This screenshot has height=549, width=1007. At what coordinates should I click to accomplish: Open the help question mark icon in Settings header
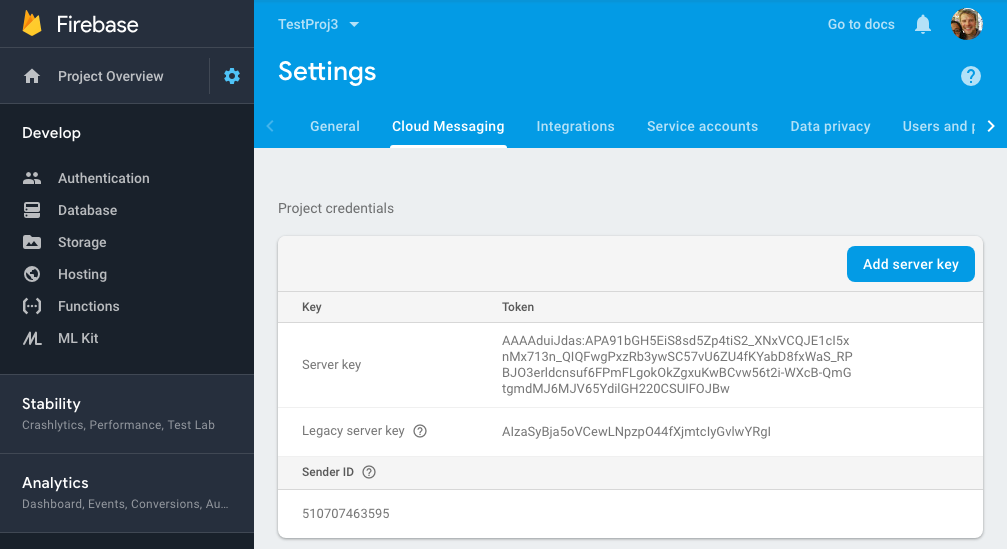970,76
